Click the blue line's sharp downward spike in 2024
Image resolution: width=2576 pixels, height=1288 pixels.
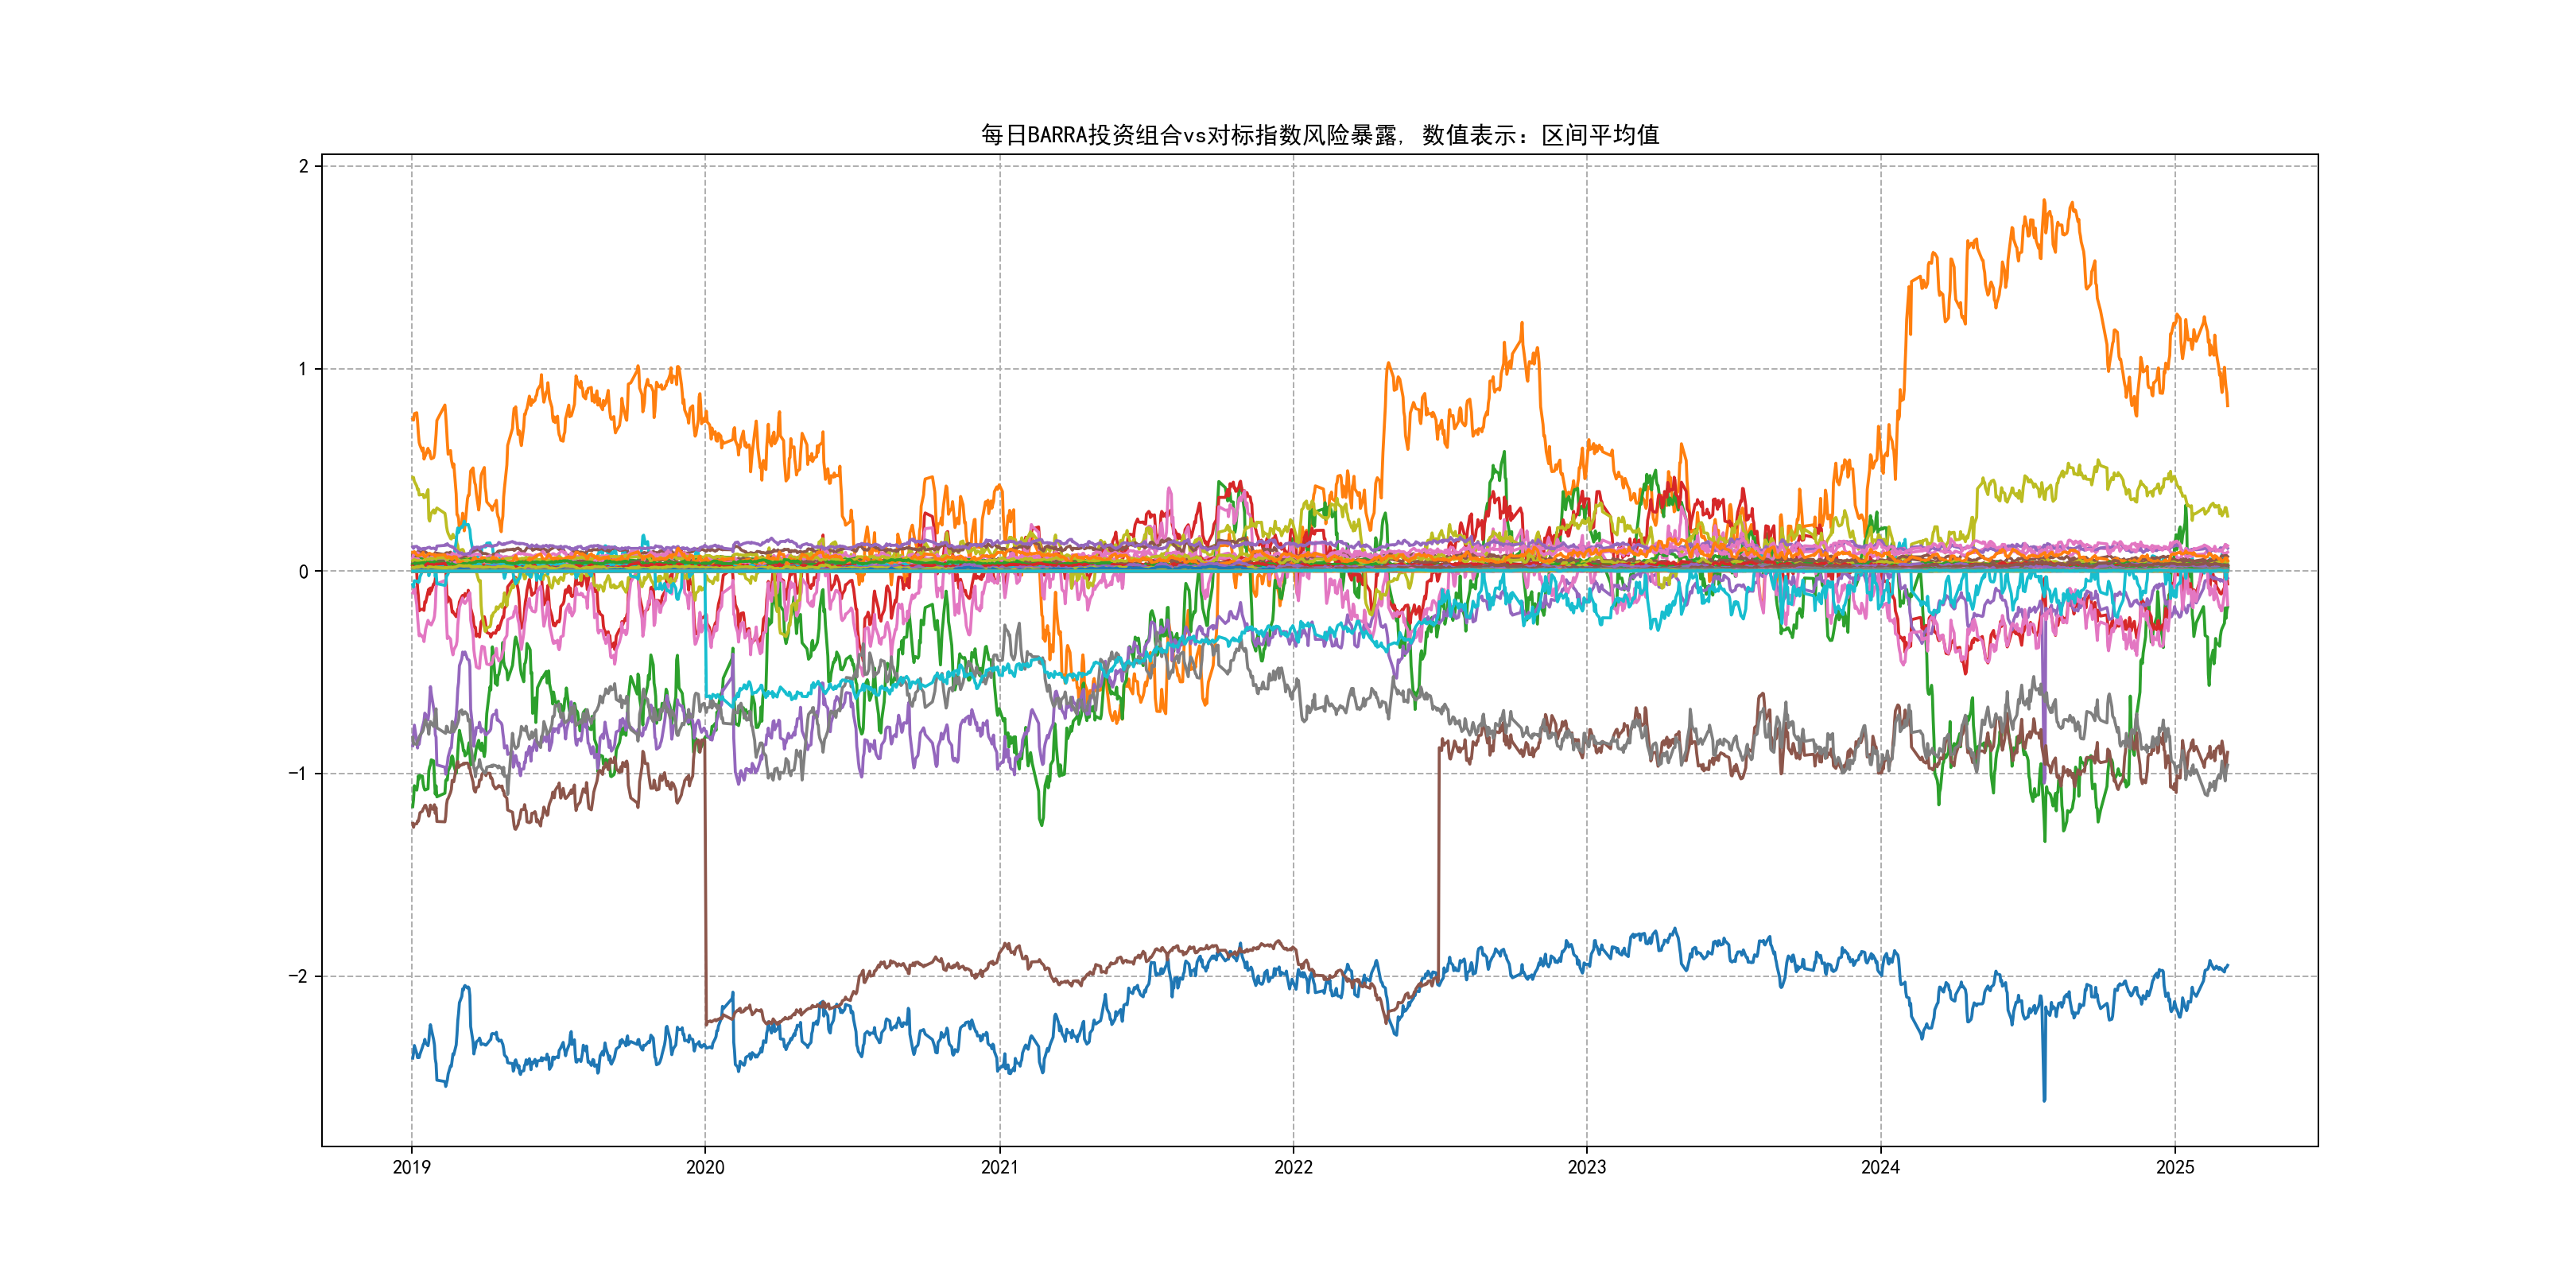(x=2044, y=1098)
